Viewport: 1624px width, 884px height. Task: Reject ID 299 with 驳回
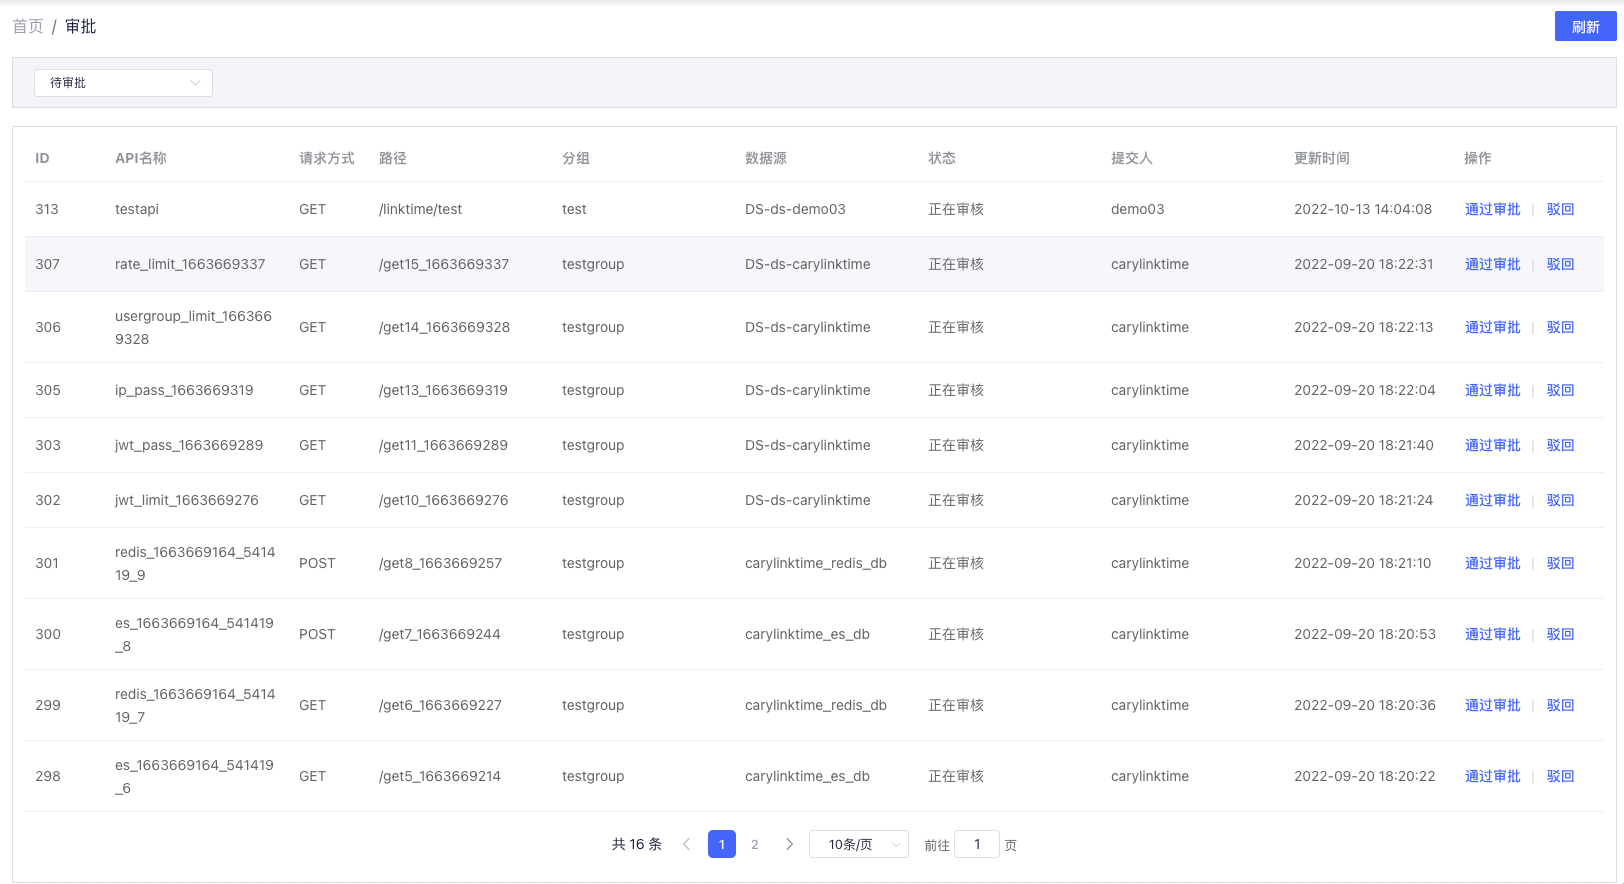click(1560, 705)
